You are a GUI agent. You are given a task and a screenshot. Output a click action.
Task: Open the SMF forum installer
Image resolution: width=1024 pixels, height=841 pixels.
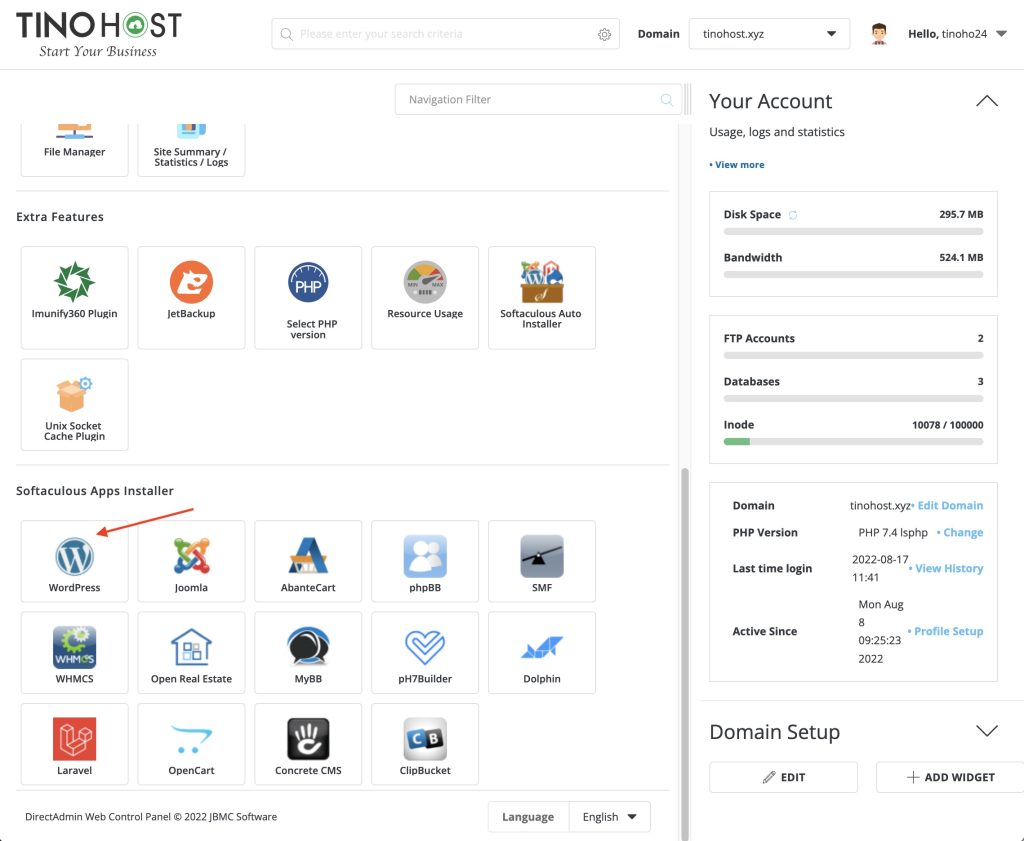(542, 561)
